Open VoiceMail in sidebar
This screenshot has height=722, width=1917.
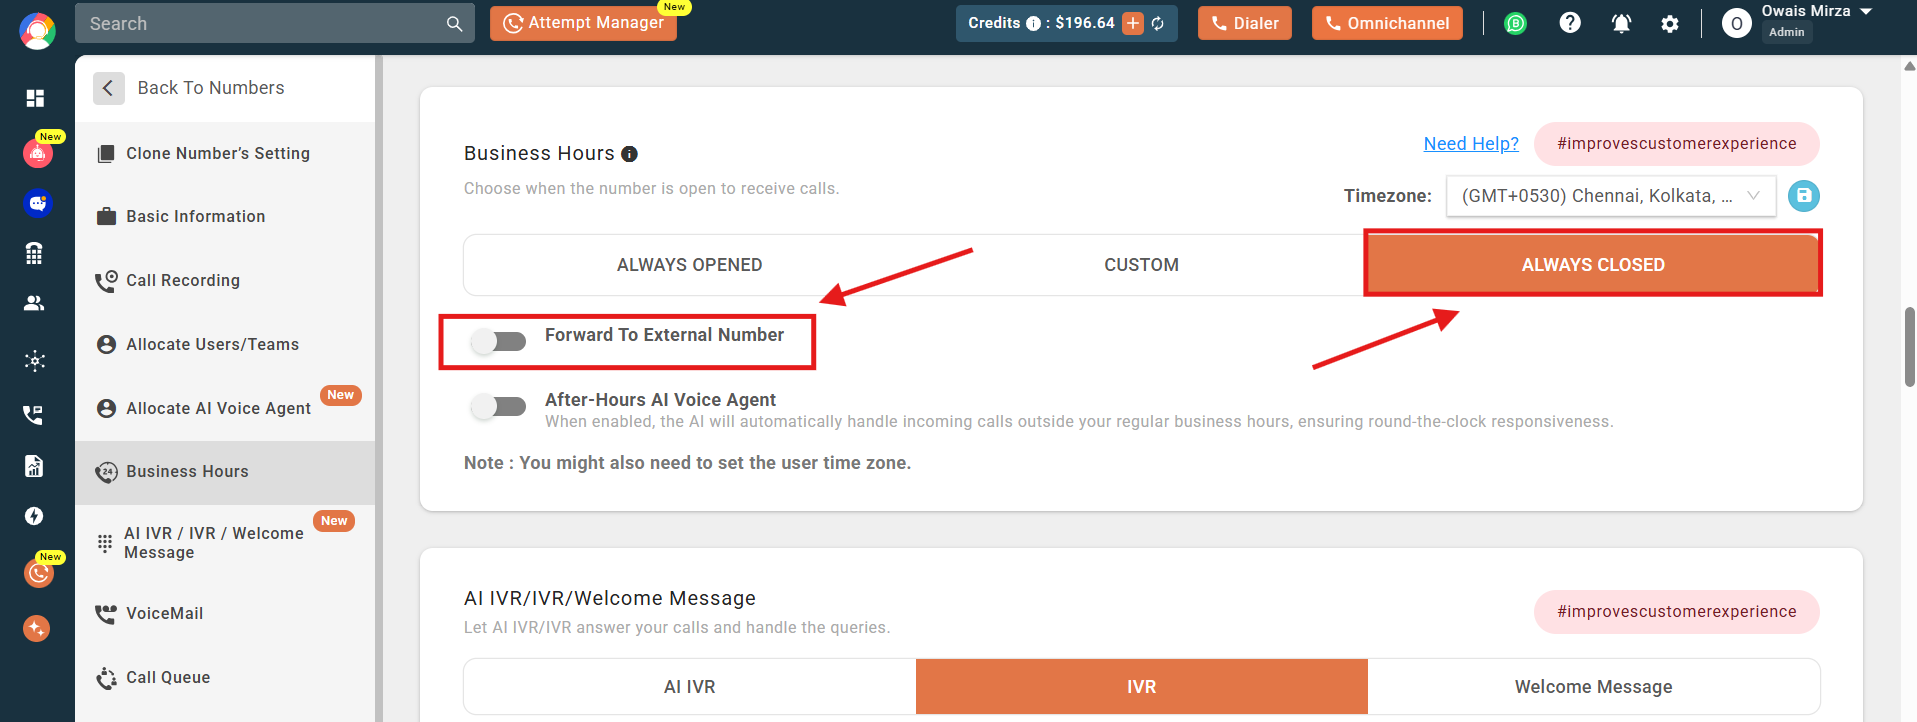tap(225, 614)
